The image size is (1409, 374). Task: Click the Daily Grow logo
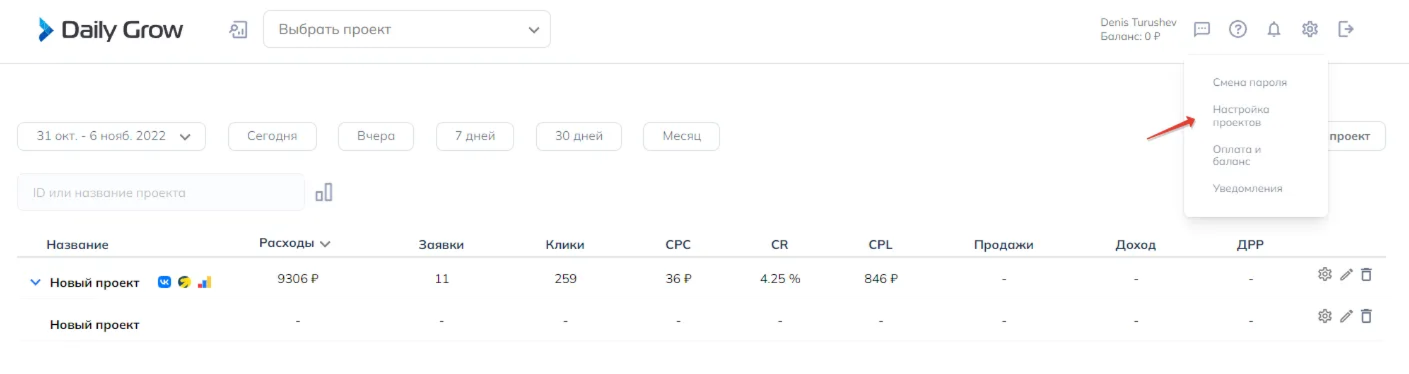point(111,30)
